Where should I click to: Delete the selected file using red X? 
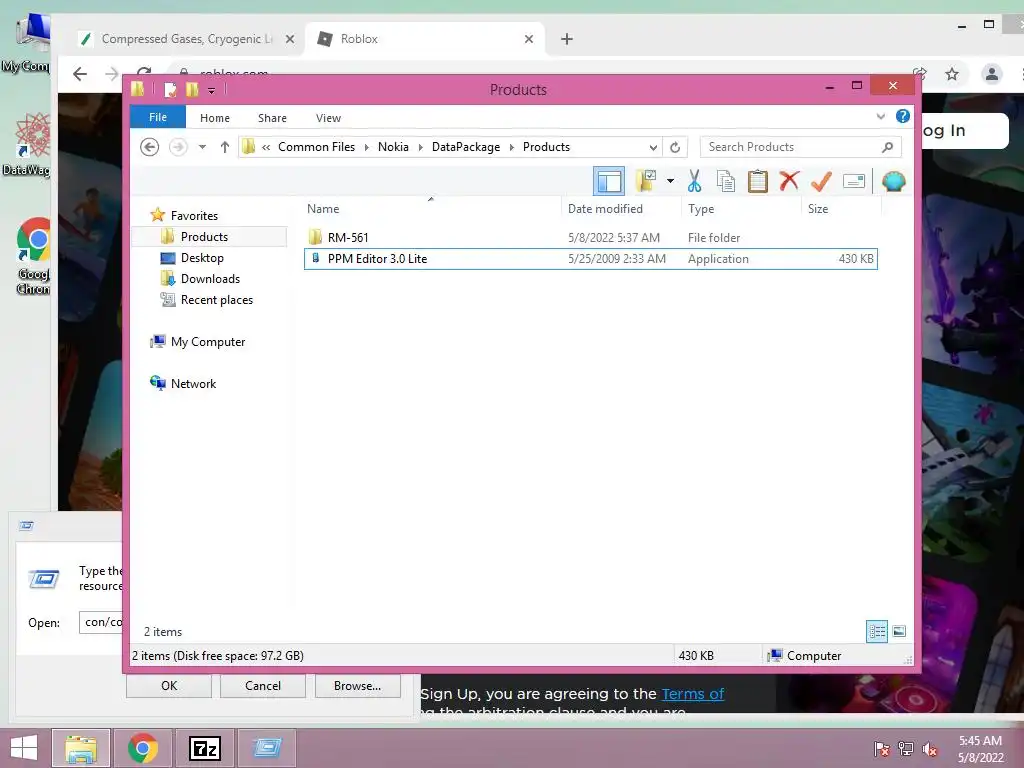click(789, 181)
